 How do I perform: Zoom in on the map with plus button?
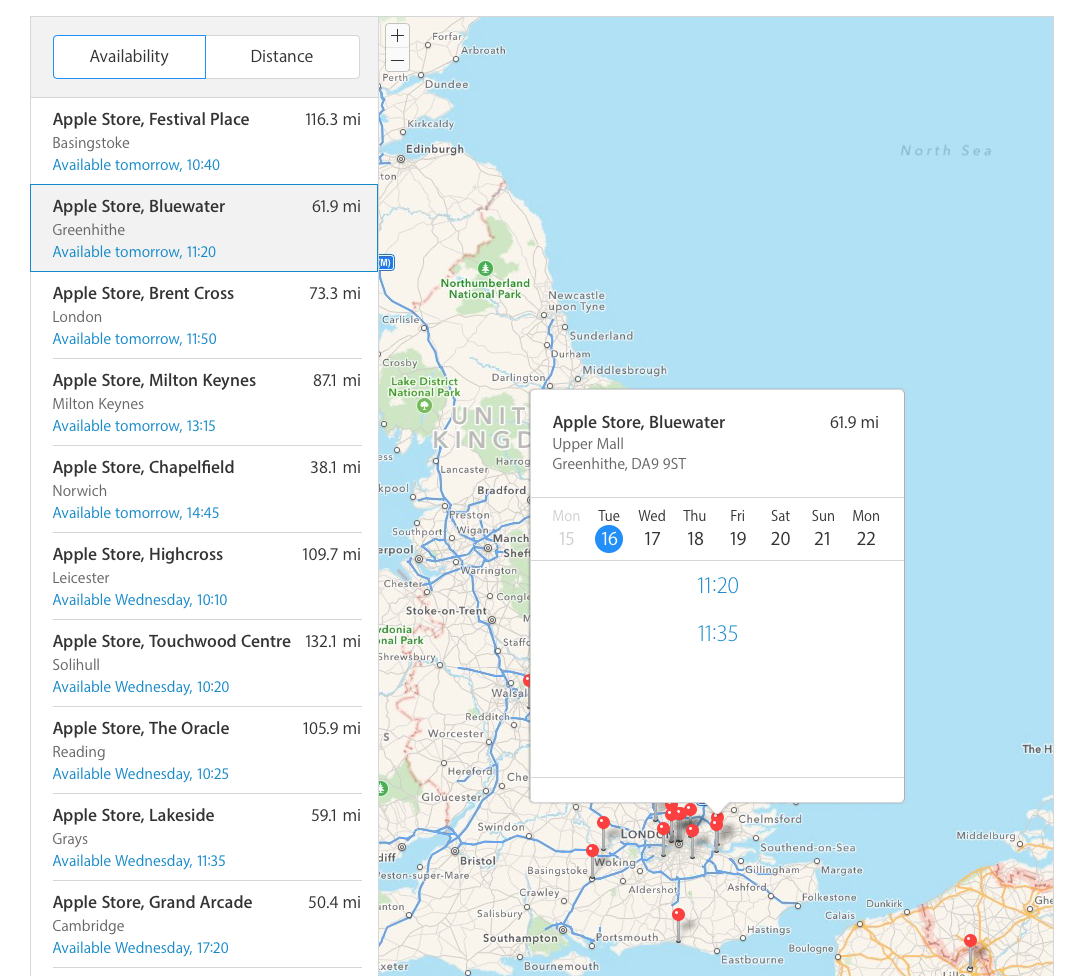tap(397, 35)
